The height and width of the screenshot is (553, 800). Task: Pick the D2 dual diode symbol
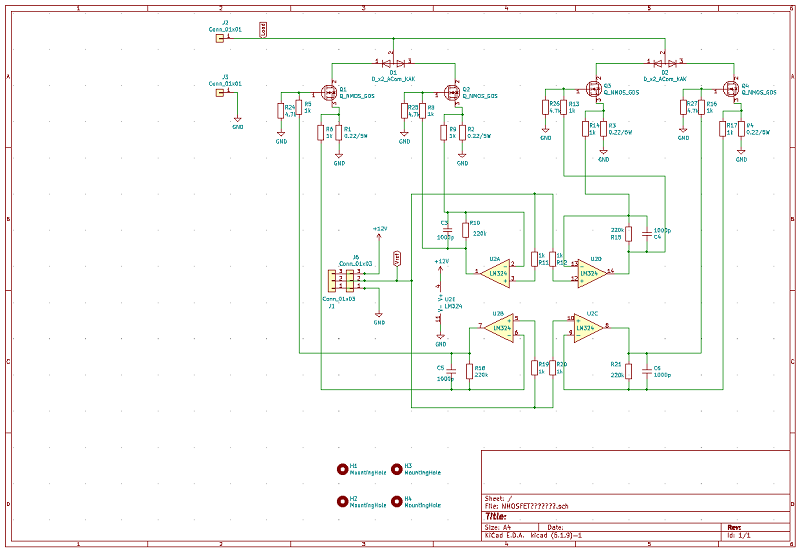pos(665,62)
